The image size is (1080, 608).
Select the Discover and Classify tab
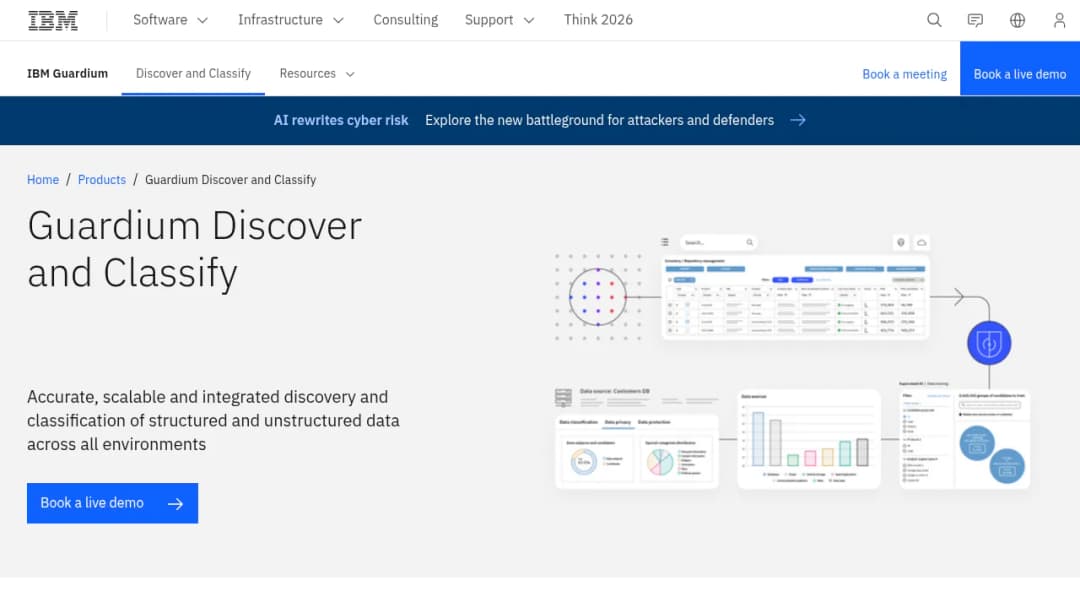[193, 74]
